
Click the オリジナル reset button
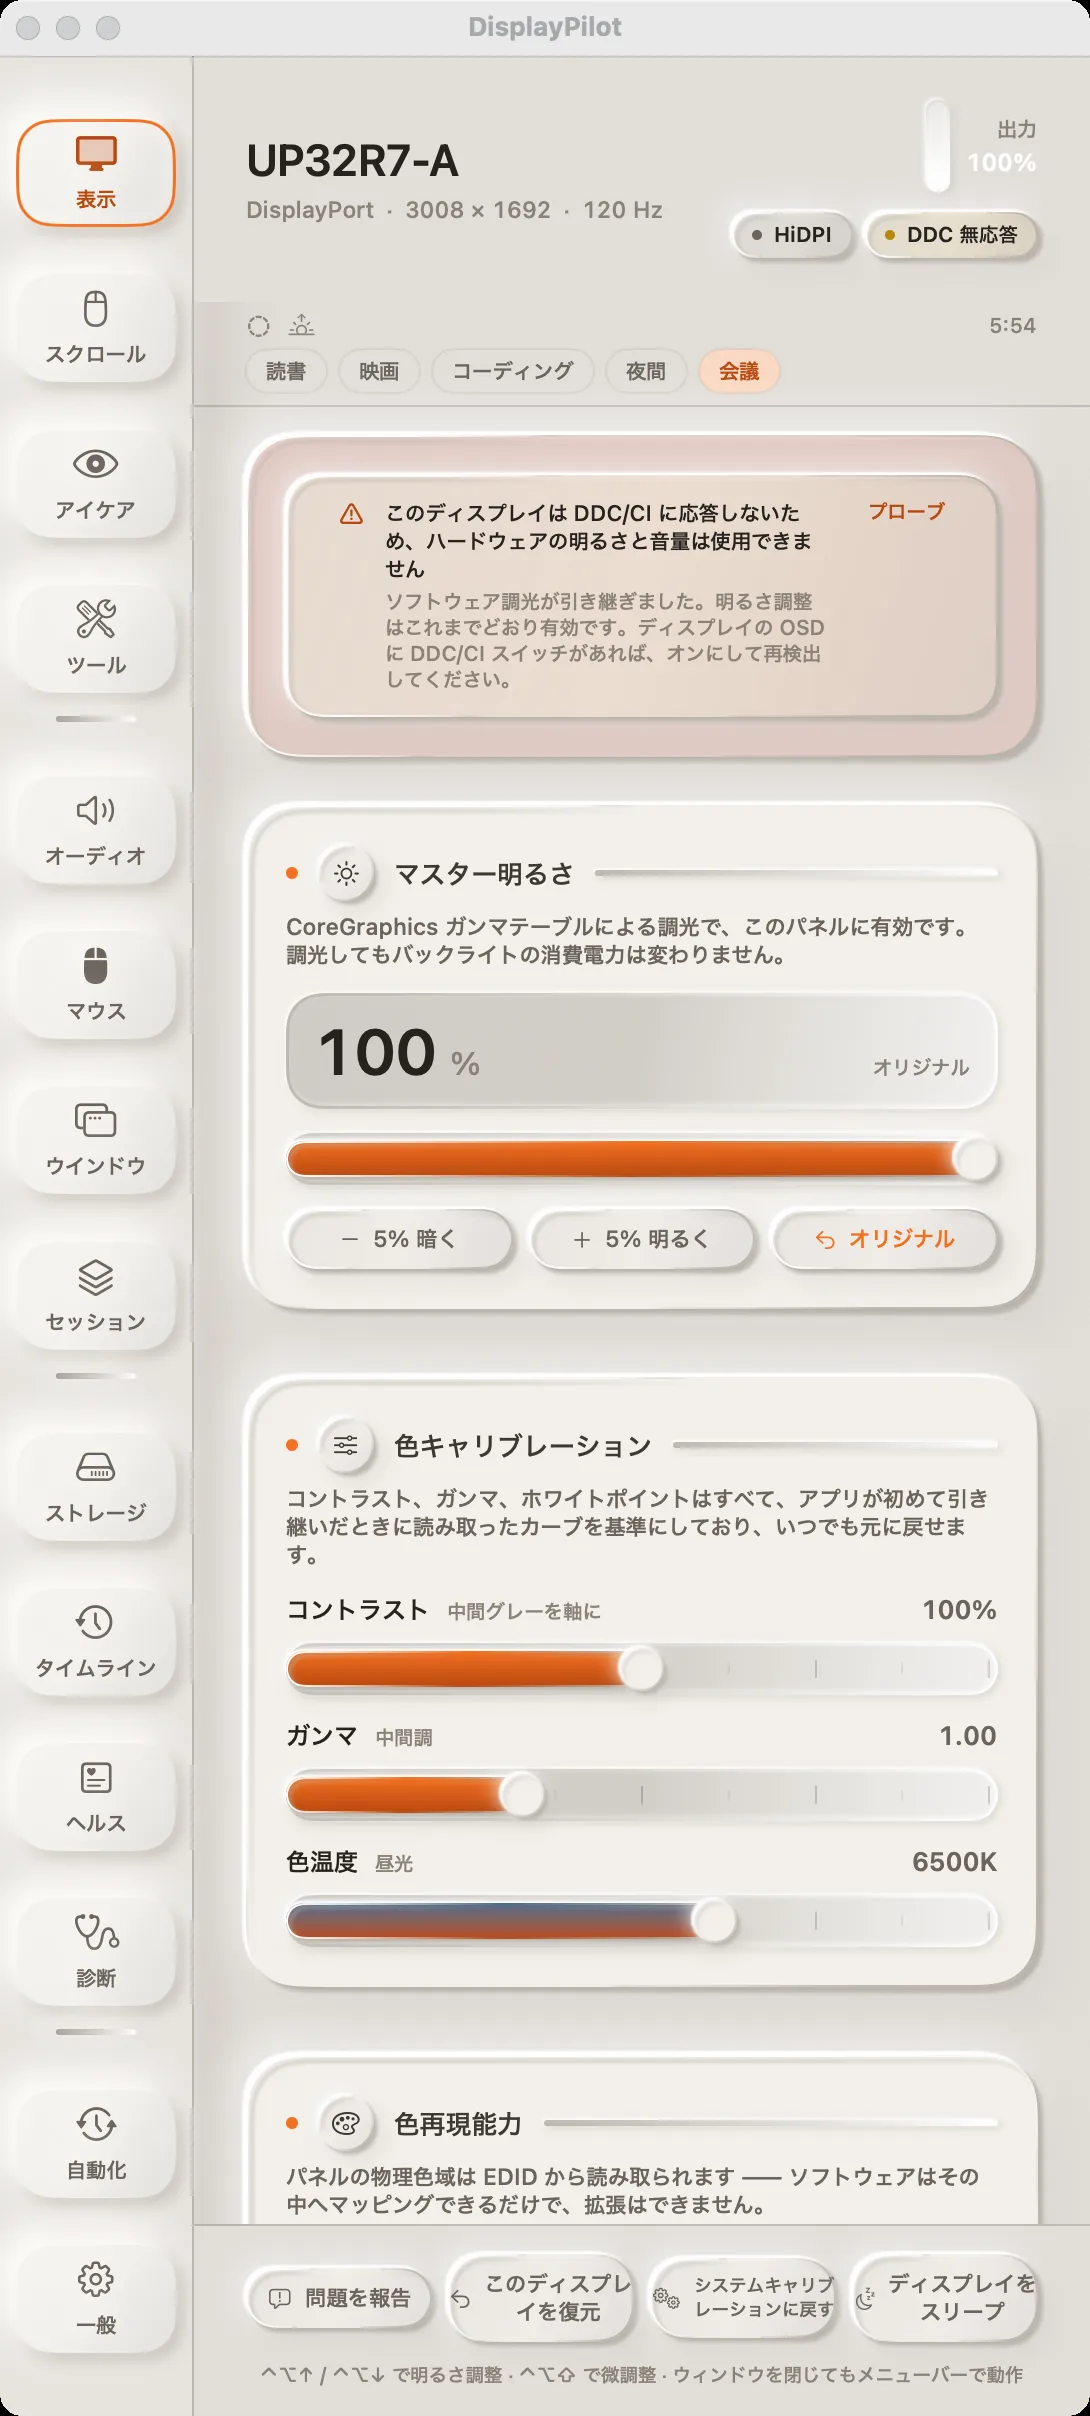point(886,1239)
